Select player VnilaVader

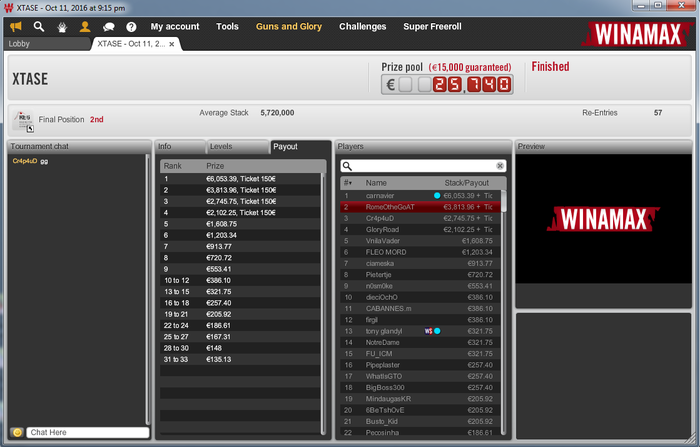click(x=420, y=241)
